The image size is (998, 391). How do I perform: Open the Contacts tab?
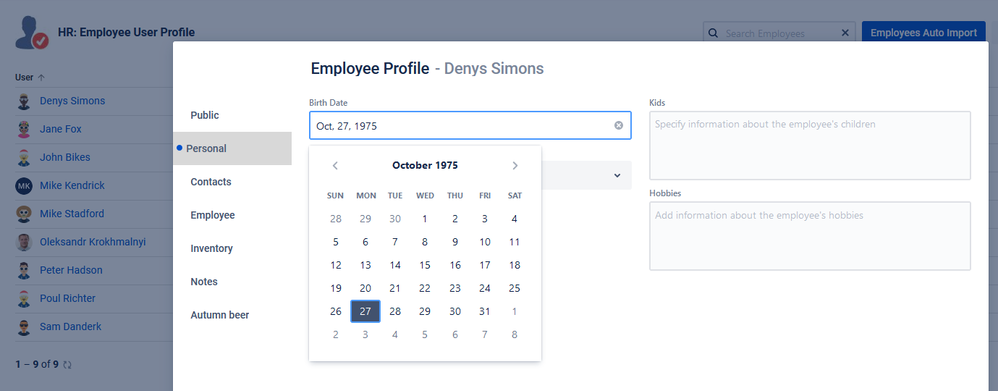[211, 181]
